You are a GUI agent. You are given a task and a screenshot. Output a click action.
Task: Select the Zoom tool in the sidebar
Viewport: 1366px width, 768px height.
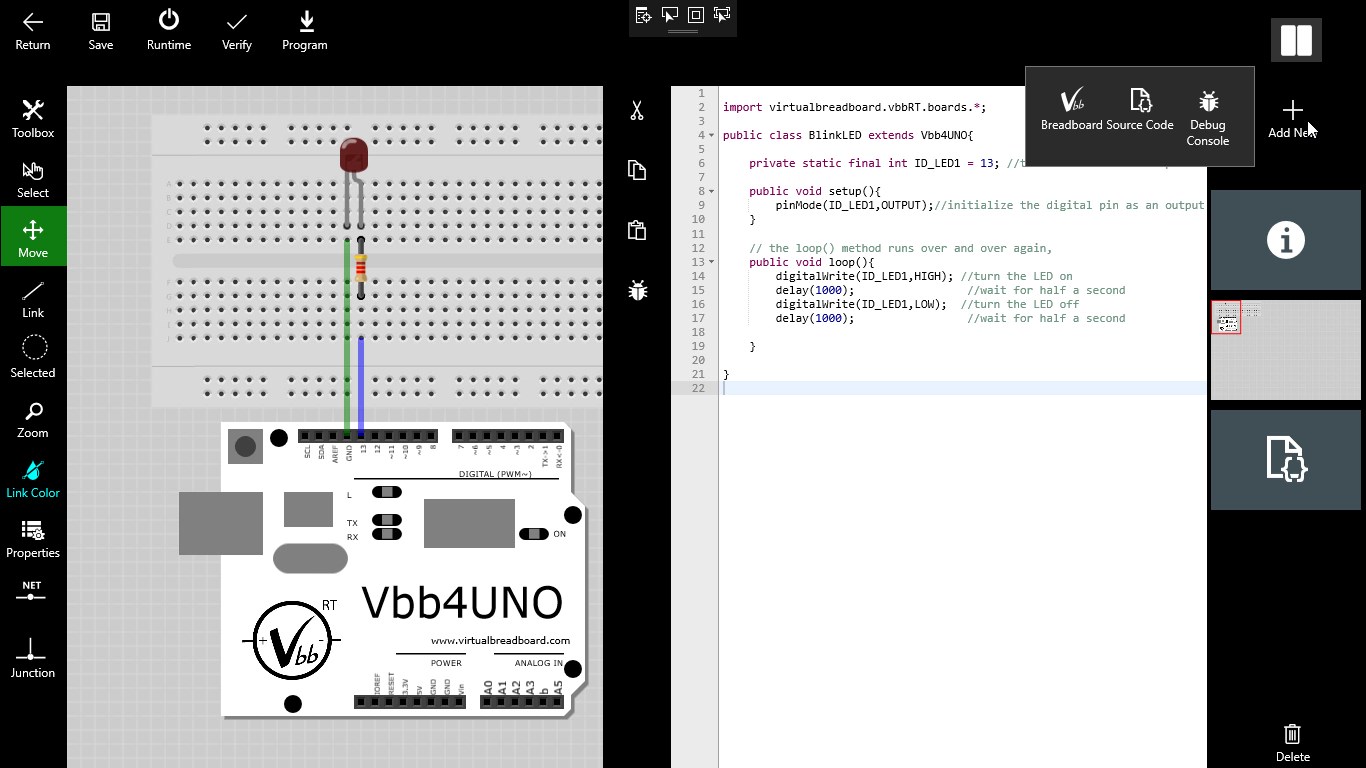tap(33, 420)
